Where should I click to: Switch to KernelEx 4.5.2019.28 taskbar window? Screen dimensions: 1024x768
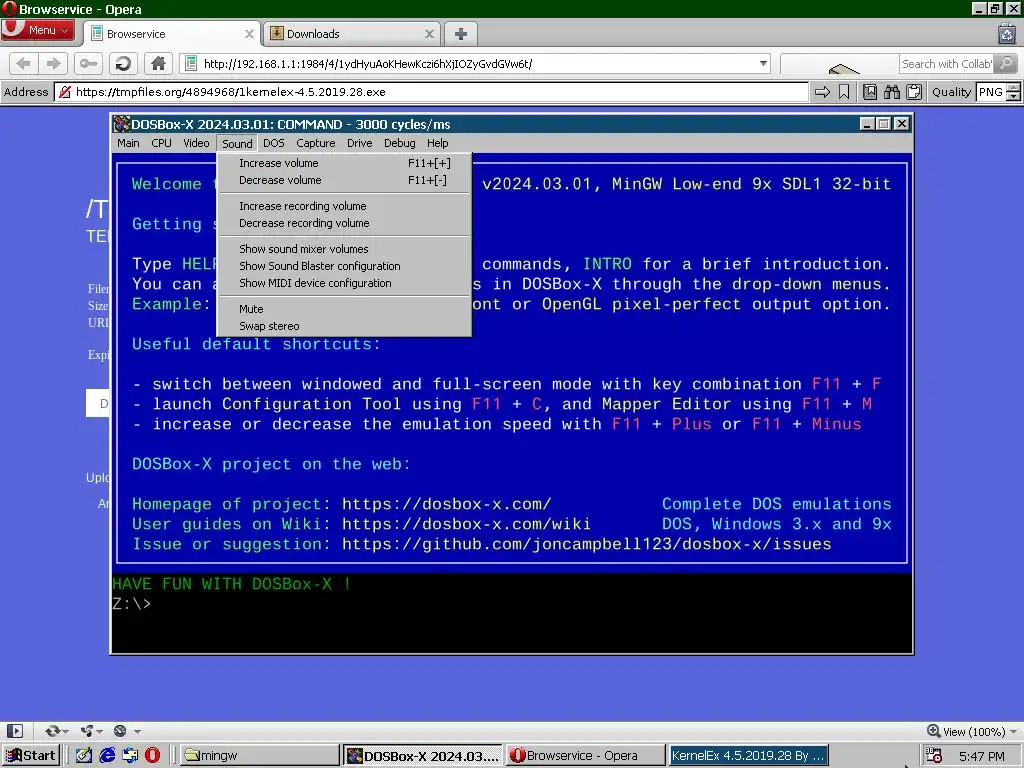749,756
